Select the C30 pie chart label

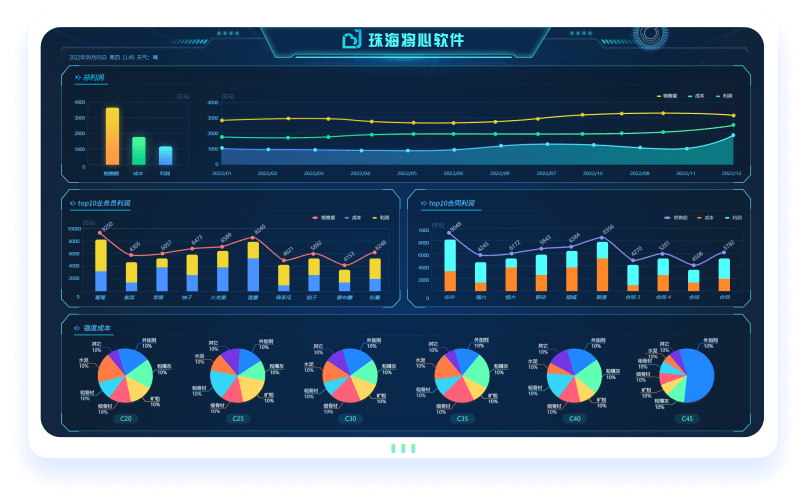click(x=351, y=419)
